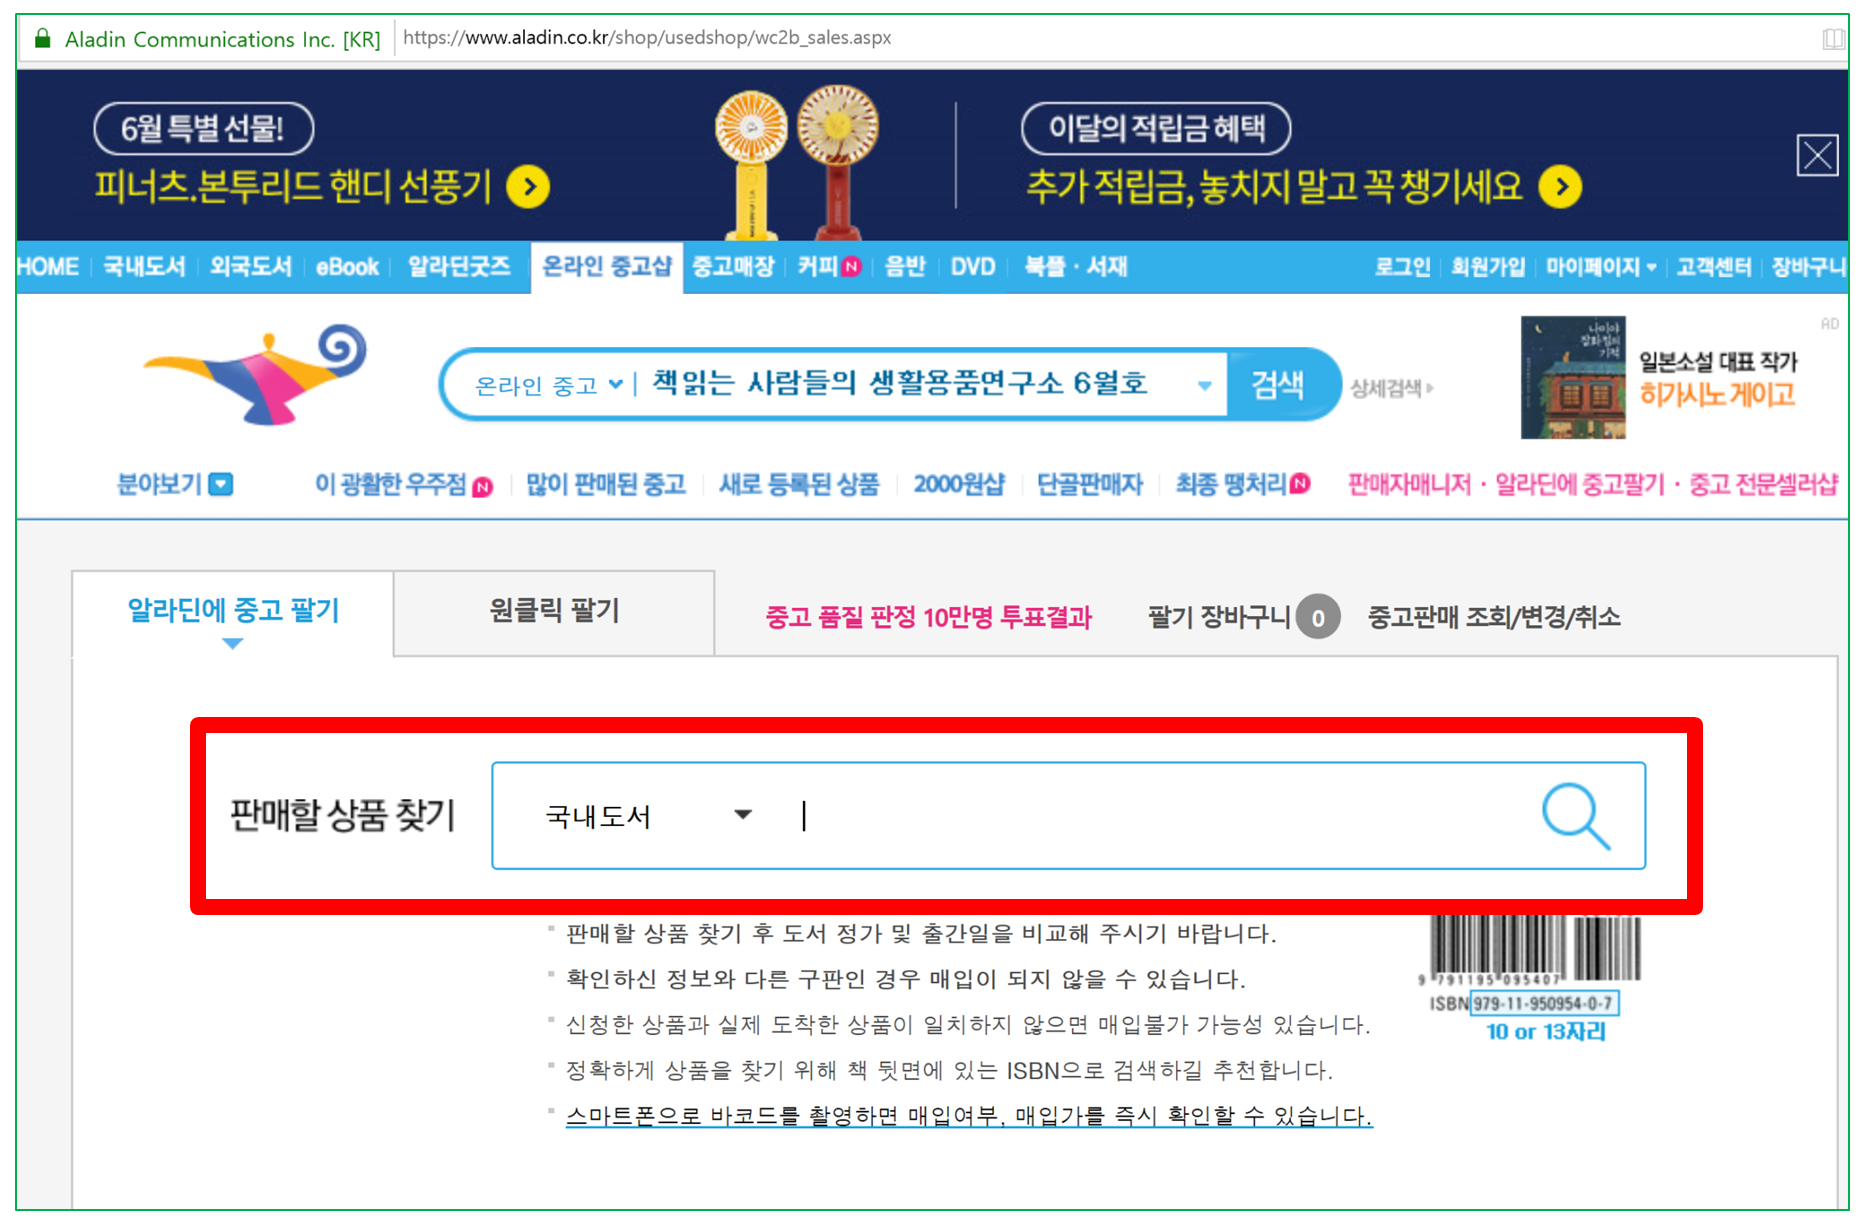Viewport: 1866px width, 1225px height.
Task: Open the 마이페이지 dropdown menu
Action: point(1600,267)
